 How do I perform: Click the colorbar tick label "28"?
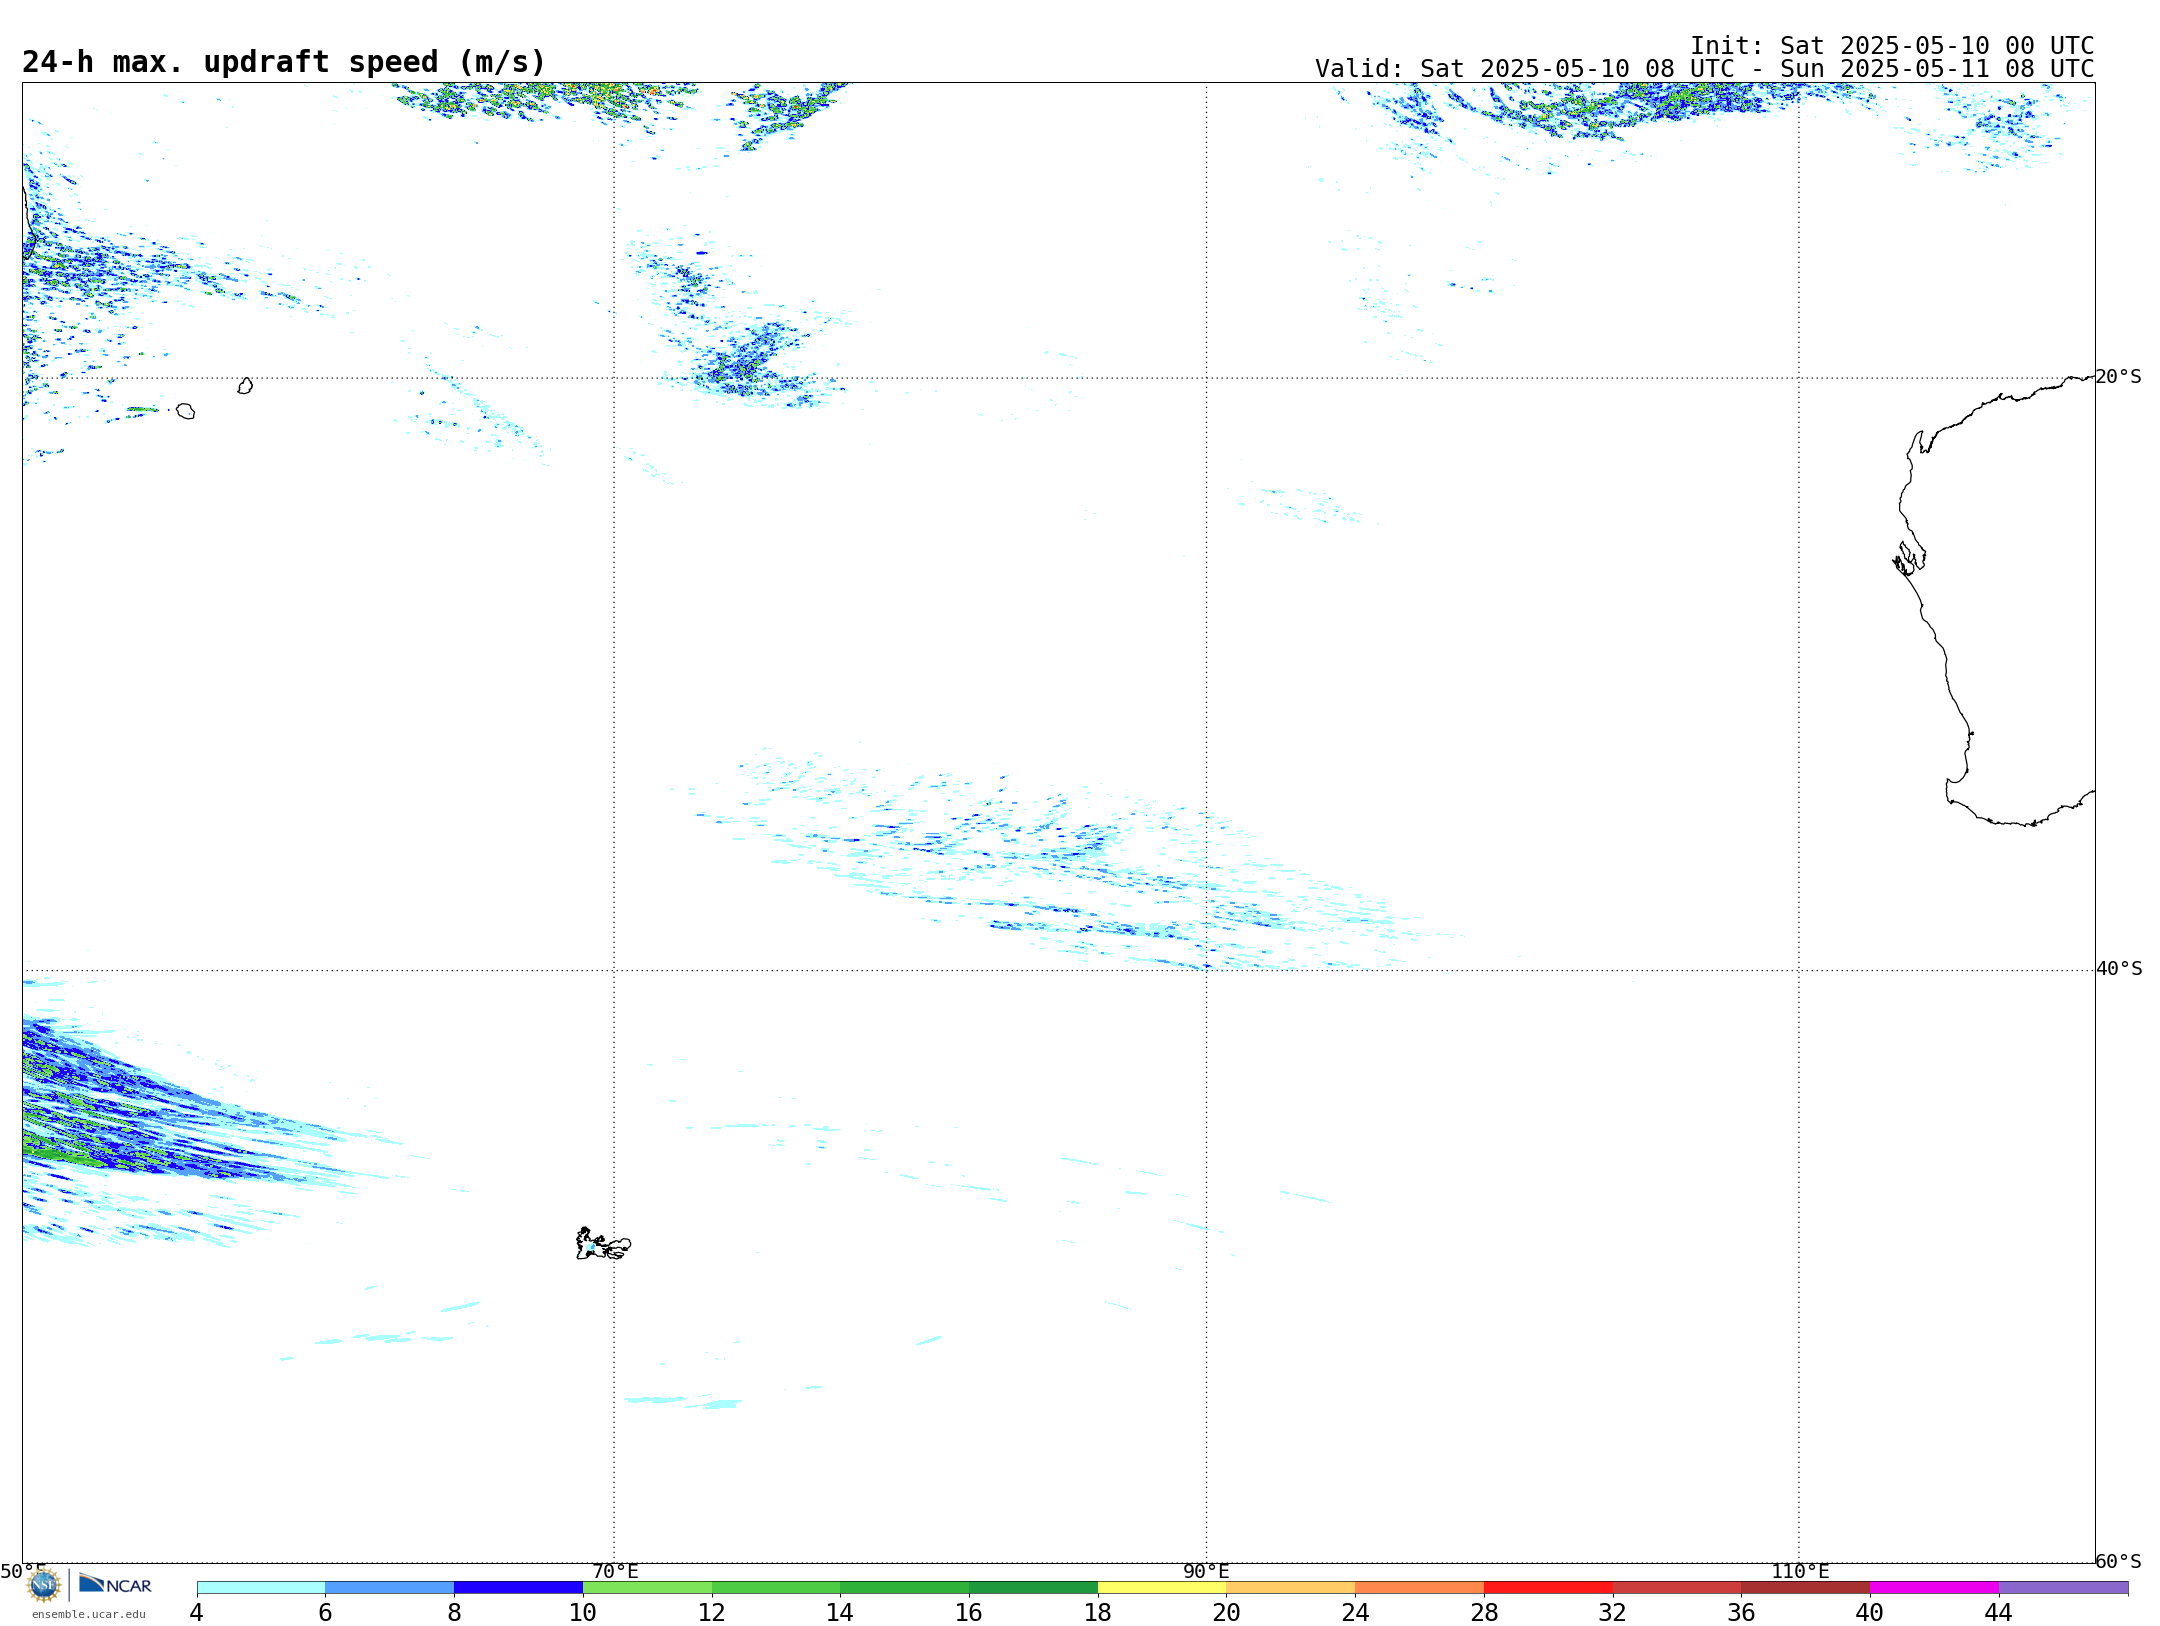(x=1485, y=1612)
